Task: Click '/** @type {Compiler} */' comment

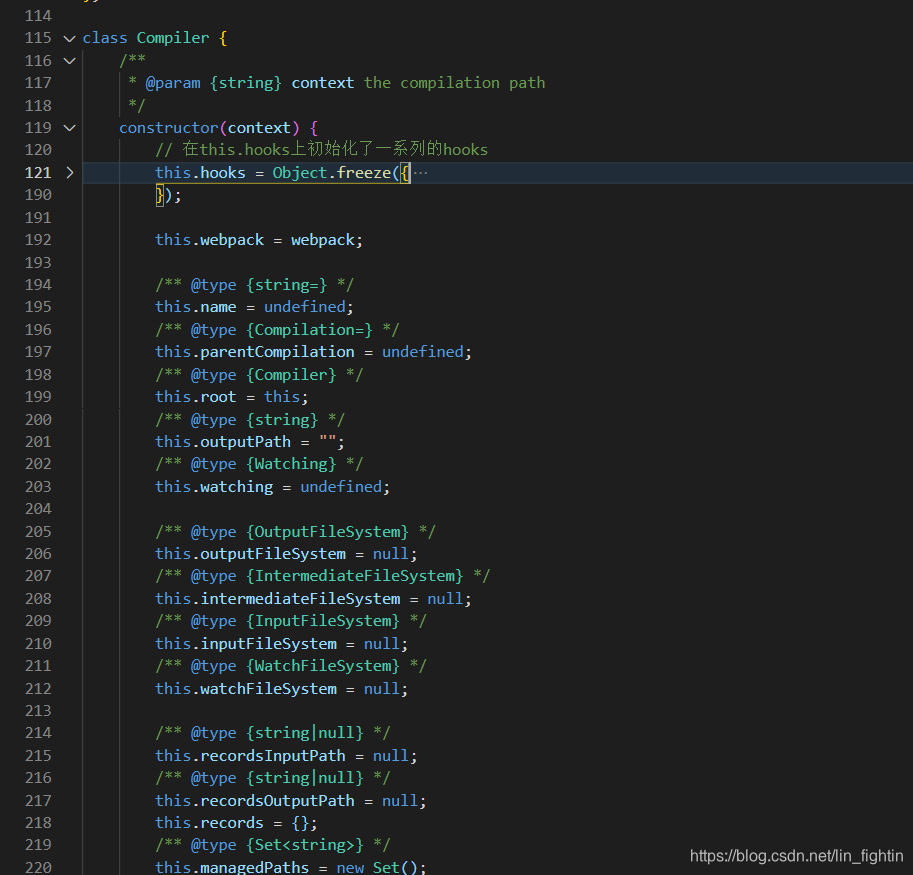Action: click(259, 374)
